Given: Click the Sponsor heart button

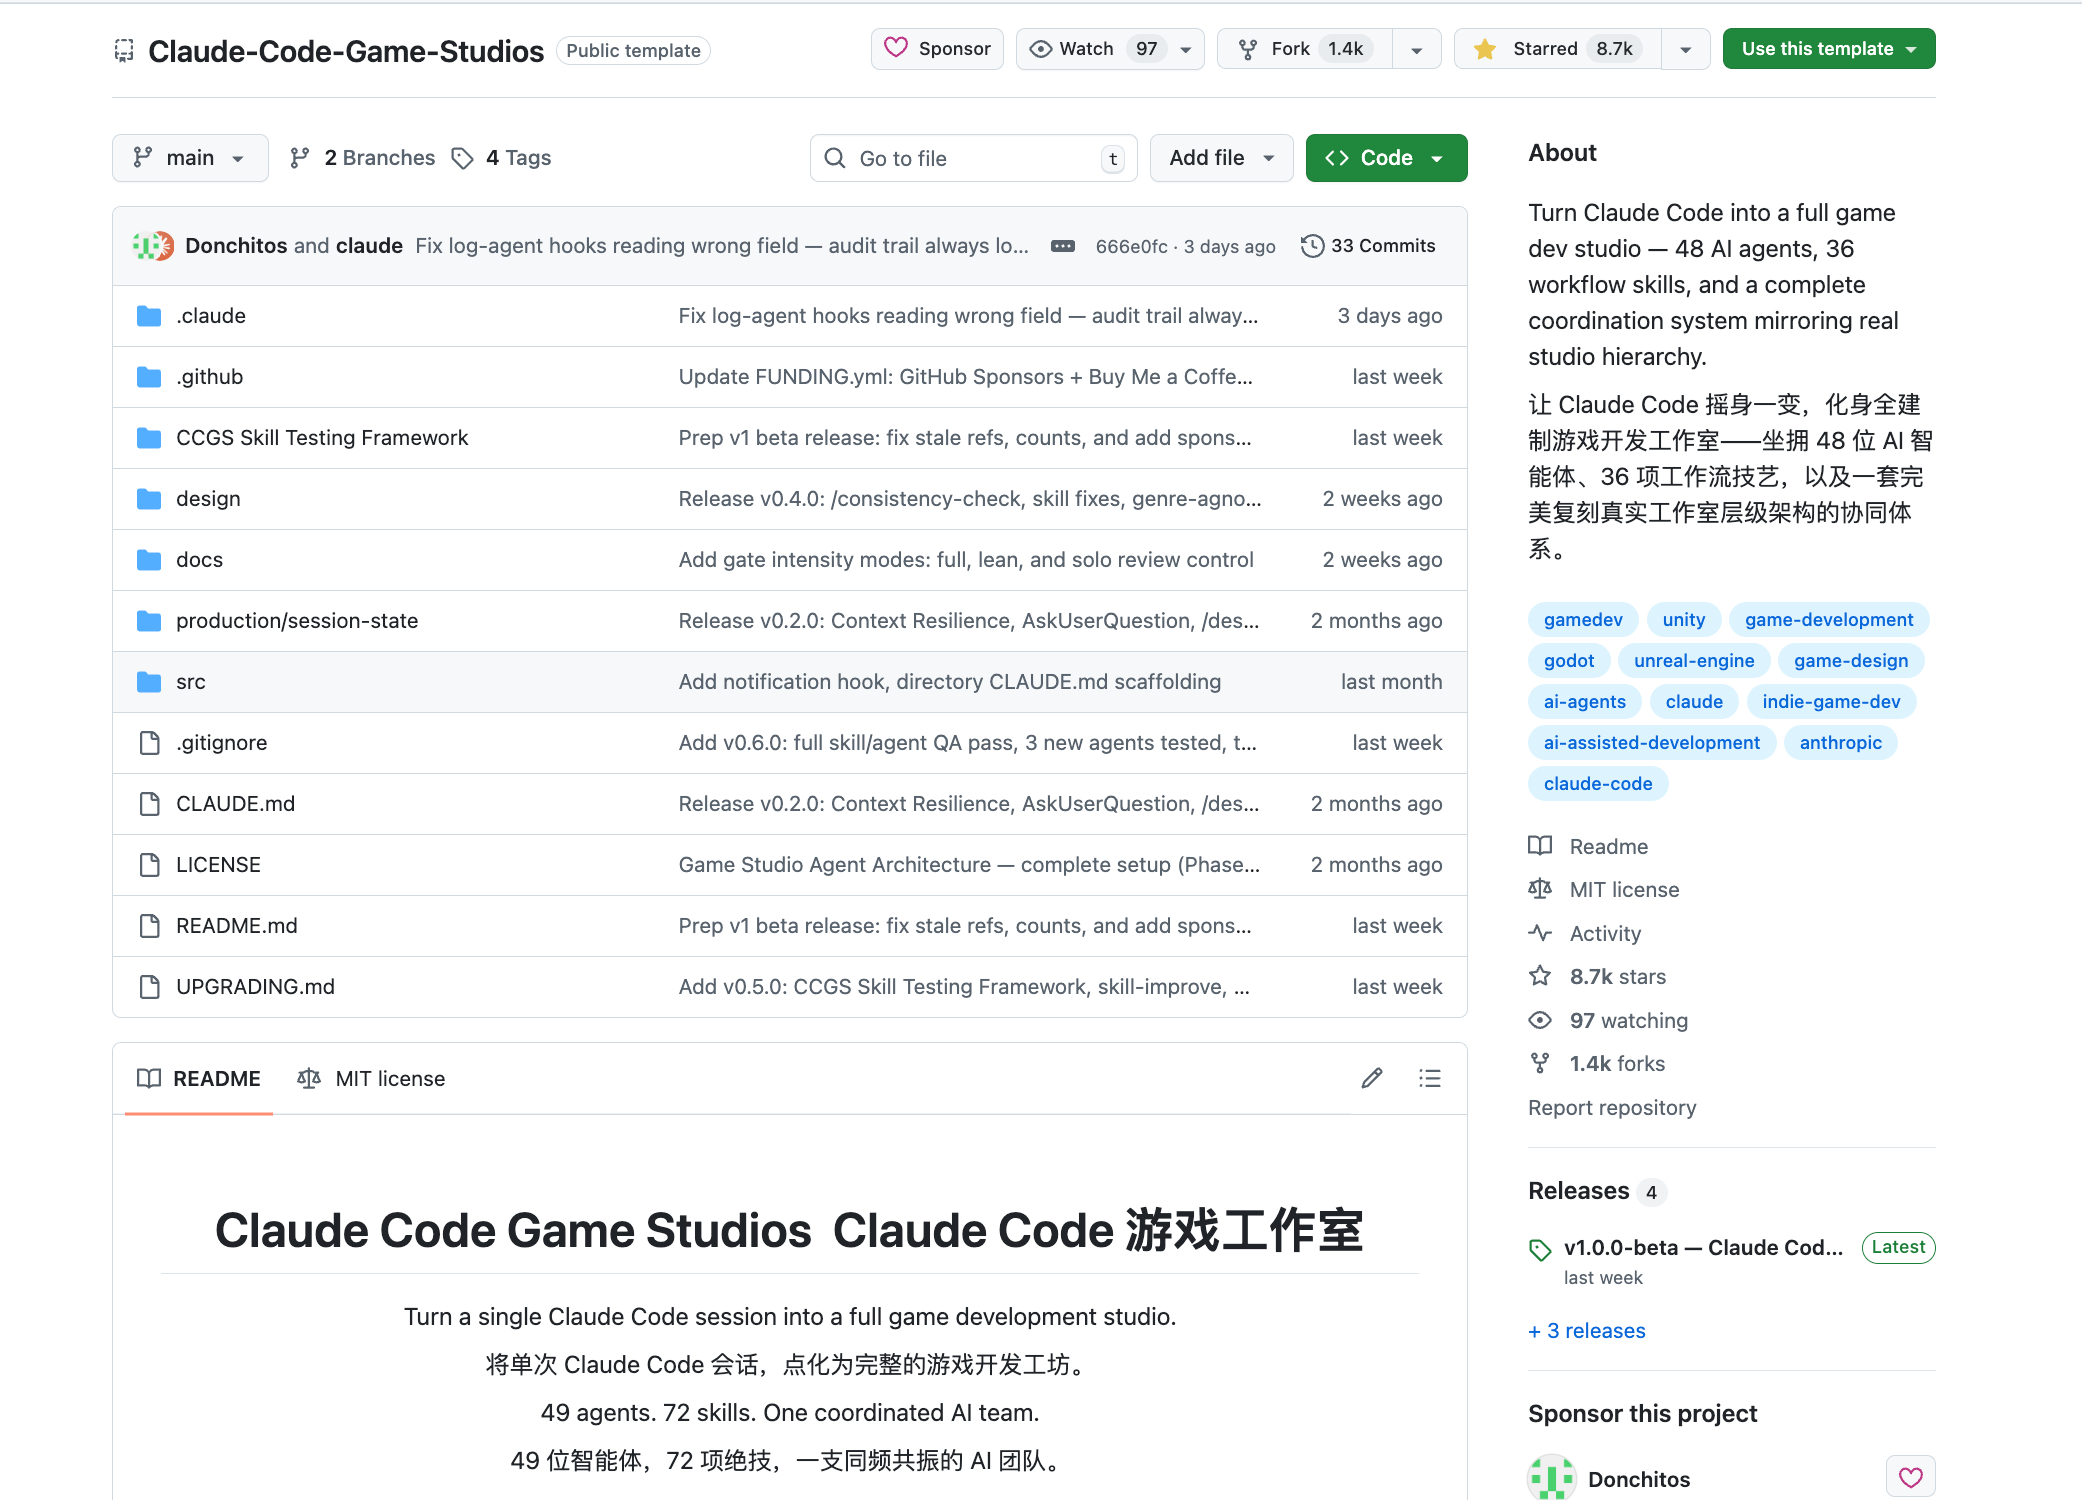Looking at the screenshot, I should (937, 49).
